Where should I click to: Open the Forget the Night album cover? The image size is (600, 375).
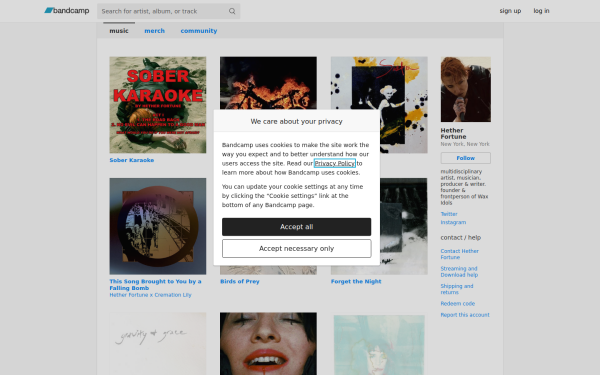click(x=403, y=226)
